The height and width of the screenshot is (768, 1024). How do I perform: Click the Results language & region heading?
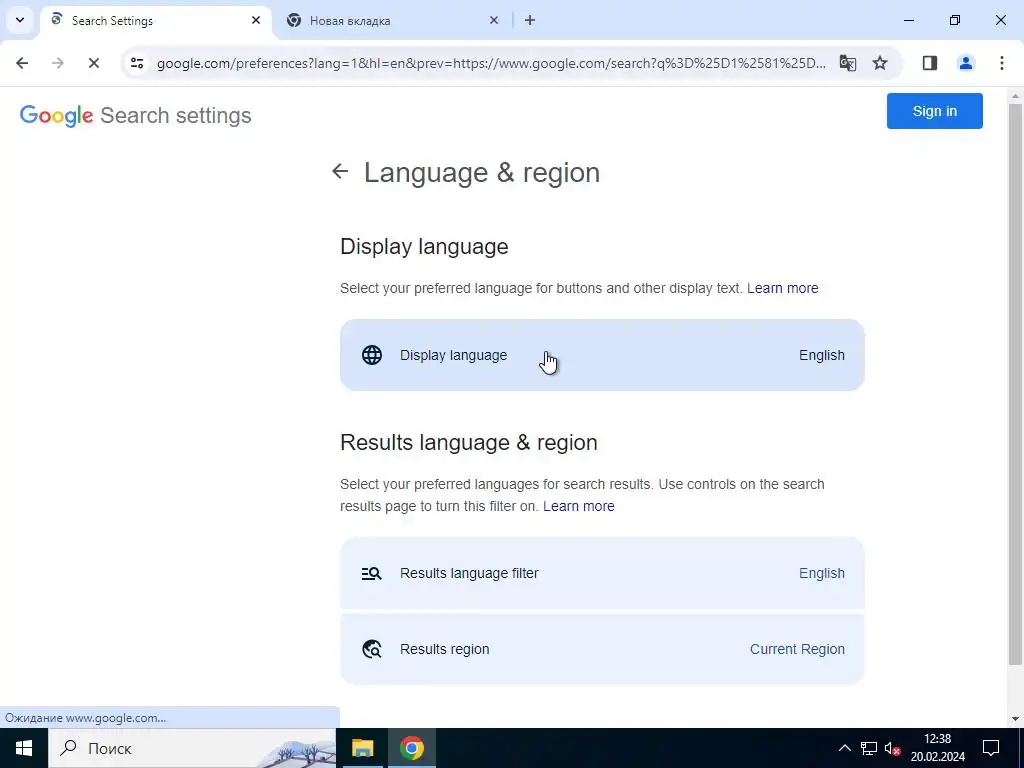[469, 443]
